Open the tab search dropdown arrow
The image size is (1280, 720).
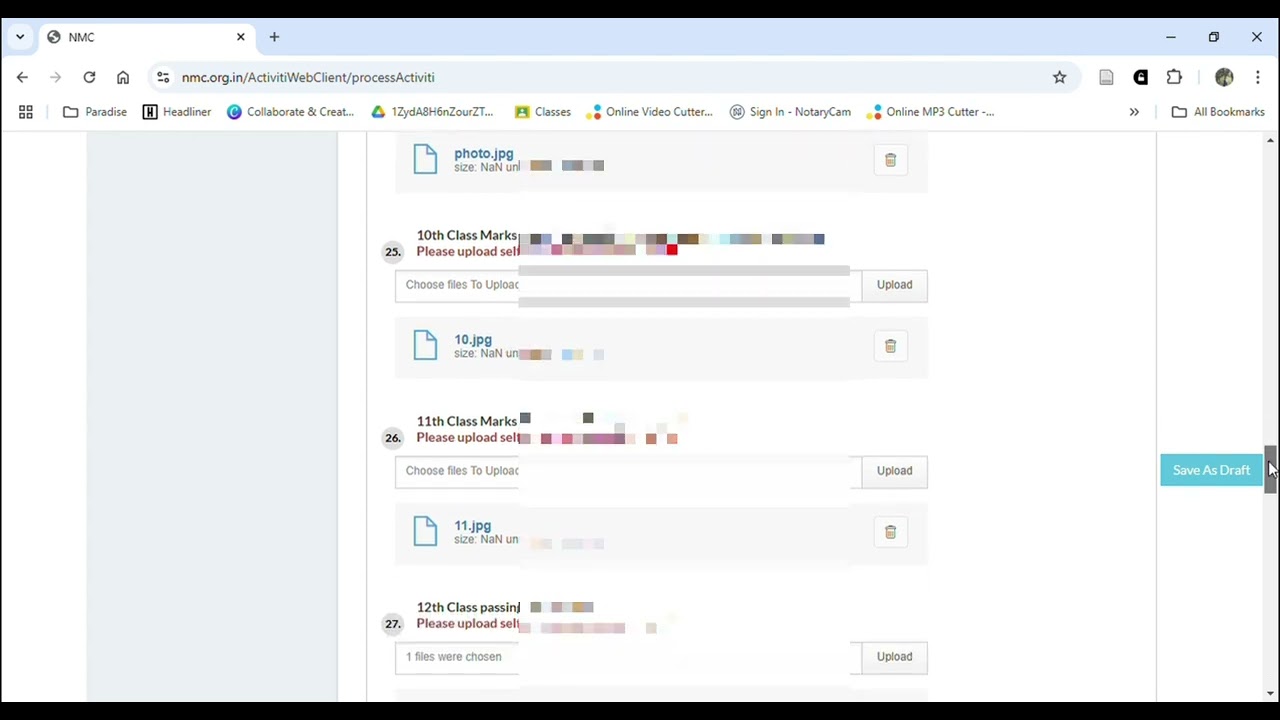click(x=20, y=37)
